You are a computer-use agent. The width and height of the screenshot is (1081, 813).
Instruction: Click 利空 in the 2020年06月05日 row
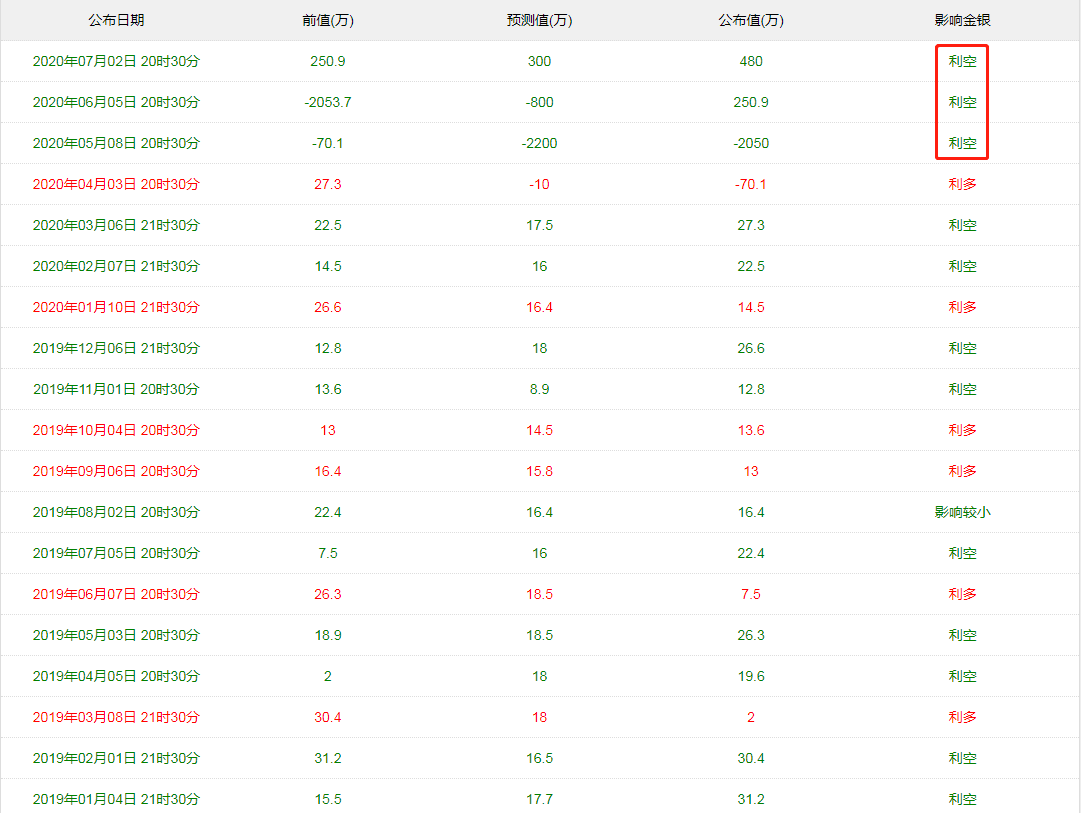point(962,102)
